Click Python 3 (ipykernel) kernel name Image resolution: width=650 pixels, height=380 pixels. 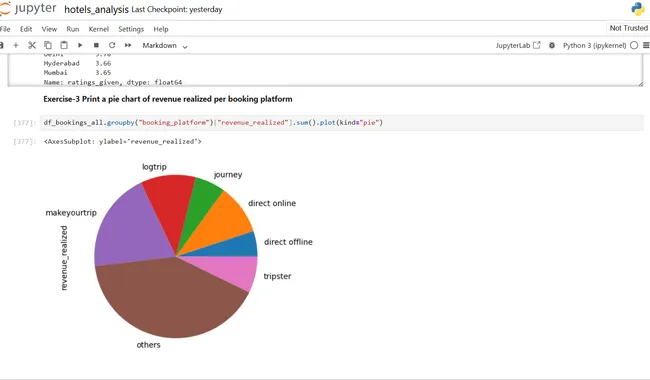pyautogui.click(x=594, y=45)
